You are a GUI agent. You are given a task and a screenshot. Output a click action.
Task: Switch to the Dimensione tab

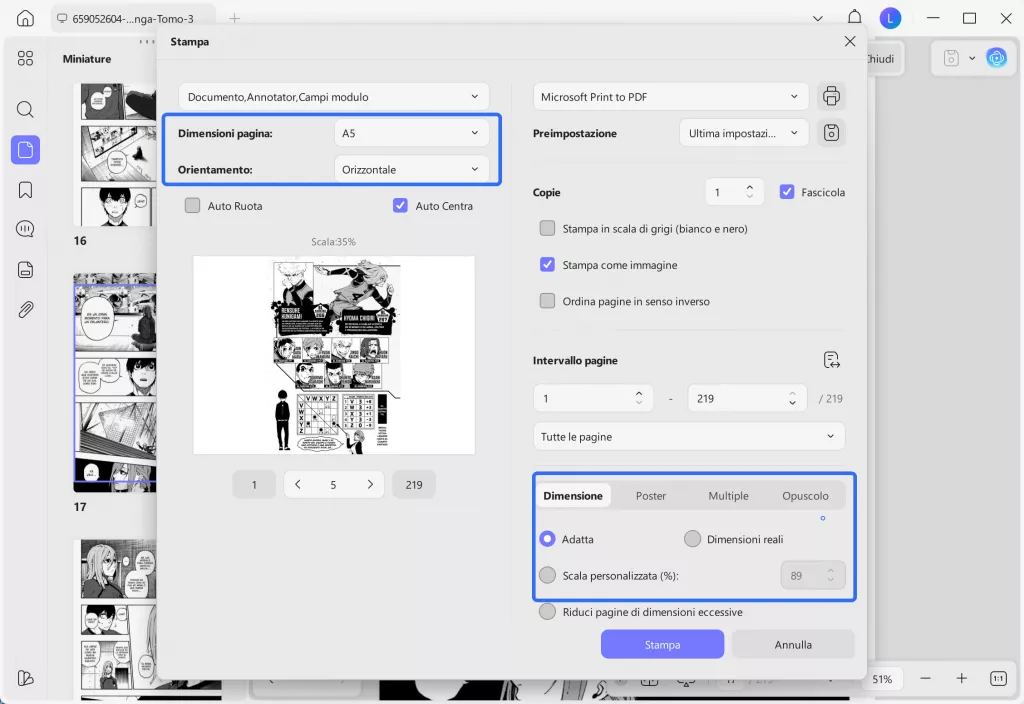point(573,496)
